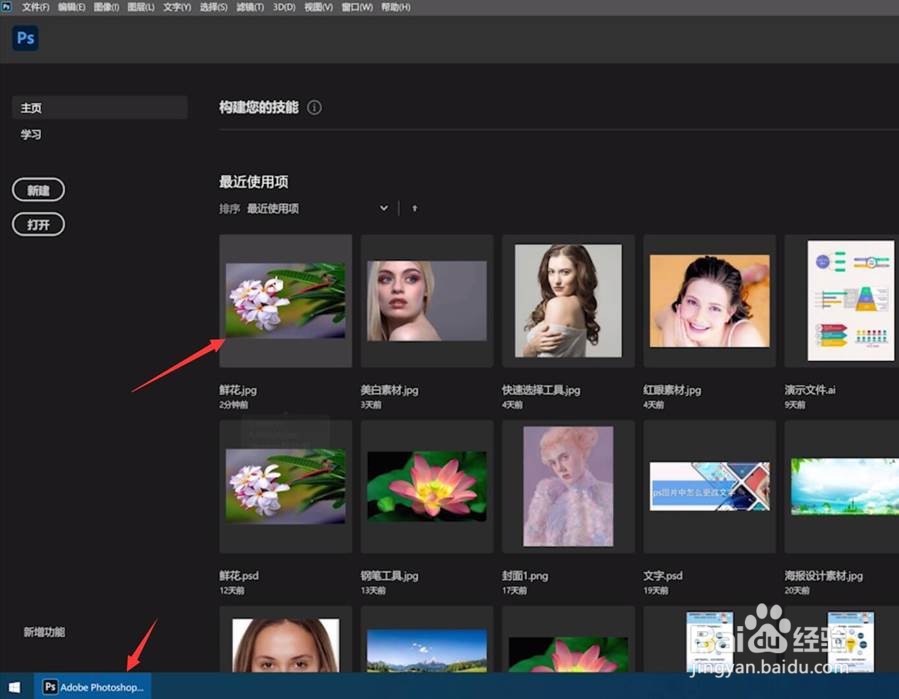Open 钢笔工具.jpg lotus thumbnail
The width and height of the screenshot is (899, 699).
pos(427,486)
